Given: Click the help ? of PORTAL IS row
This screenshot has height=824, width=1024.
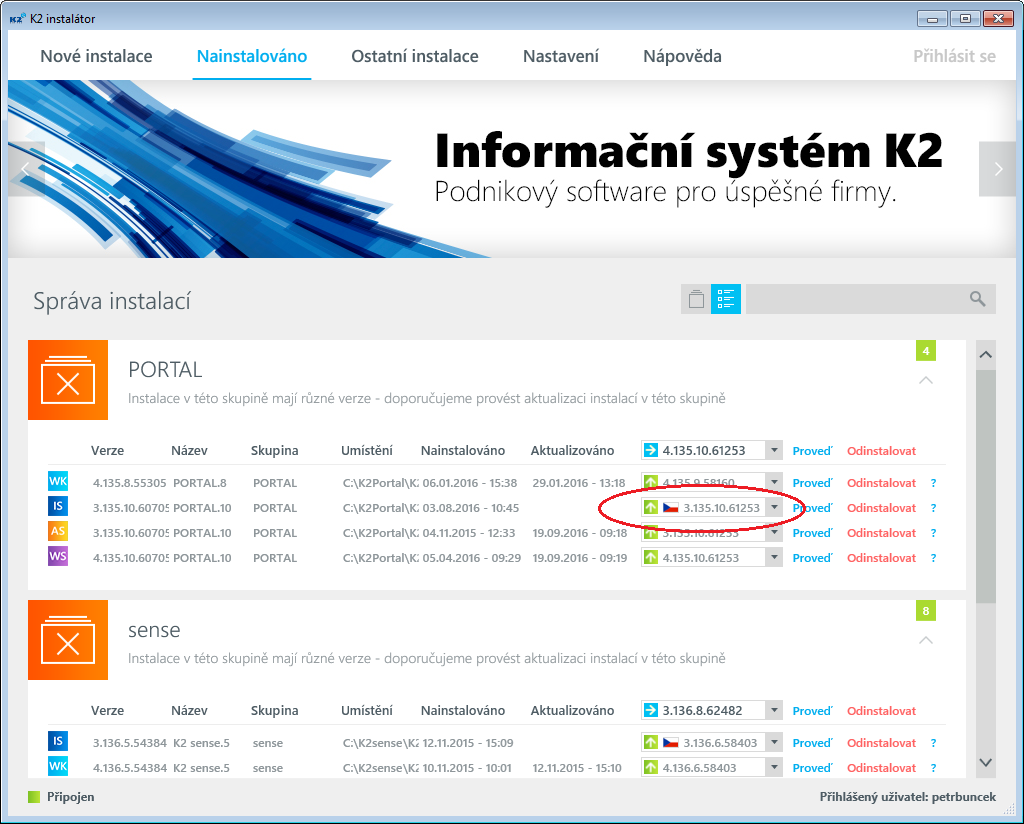Looking at the screenshot, I should click(933, 508).
